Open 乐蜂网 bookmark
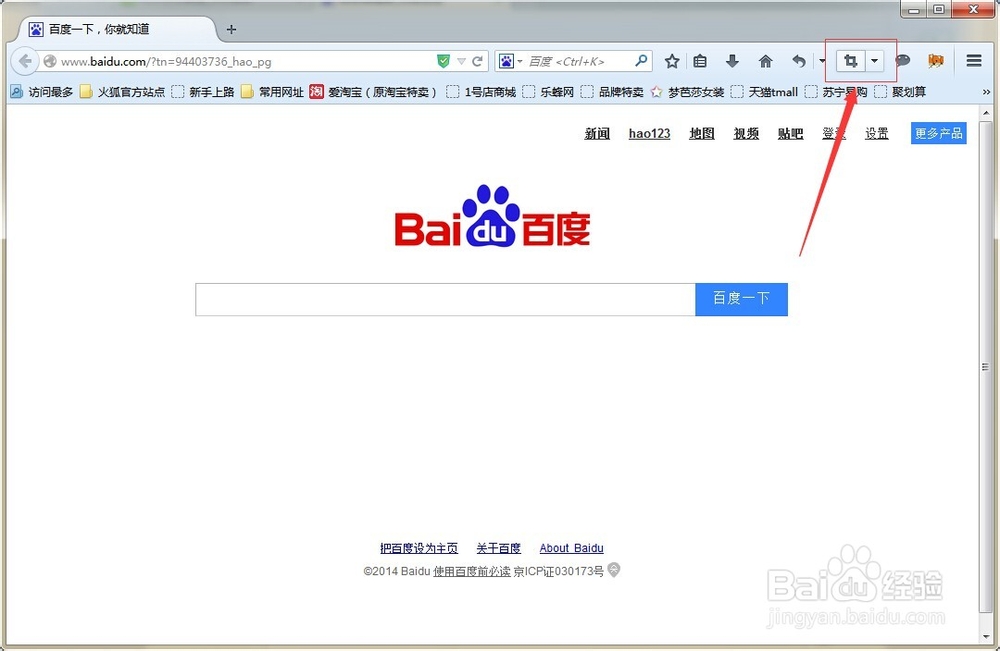This screenshot has height=651, width=1000. (x=548, y=92)
